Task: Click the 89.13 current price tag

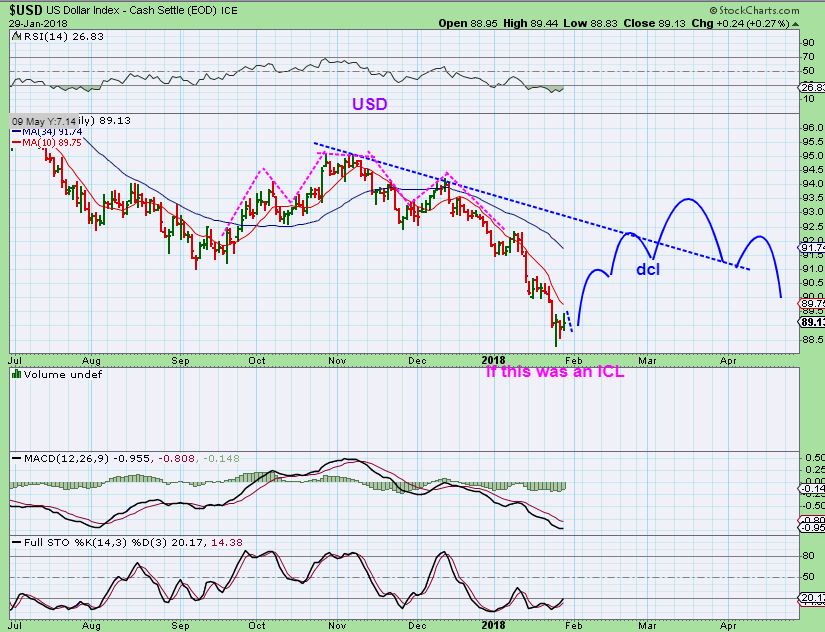Action: [x=811, y=322]
